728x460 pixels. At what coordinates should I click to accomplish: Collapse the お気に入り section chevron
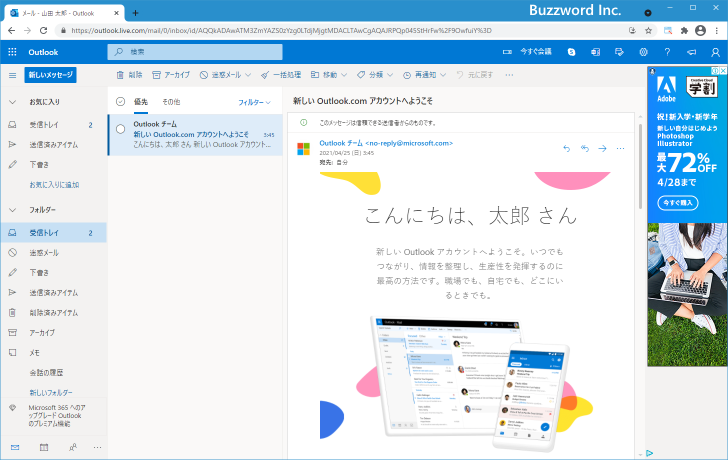coord(13,102)
